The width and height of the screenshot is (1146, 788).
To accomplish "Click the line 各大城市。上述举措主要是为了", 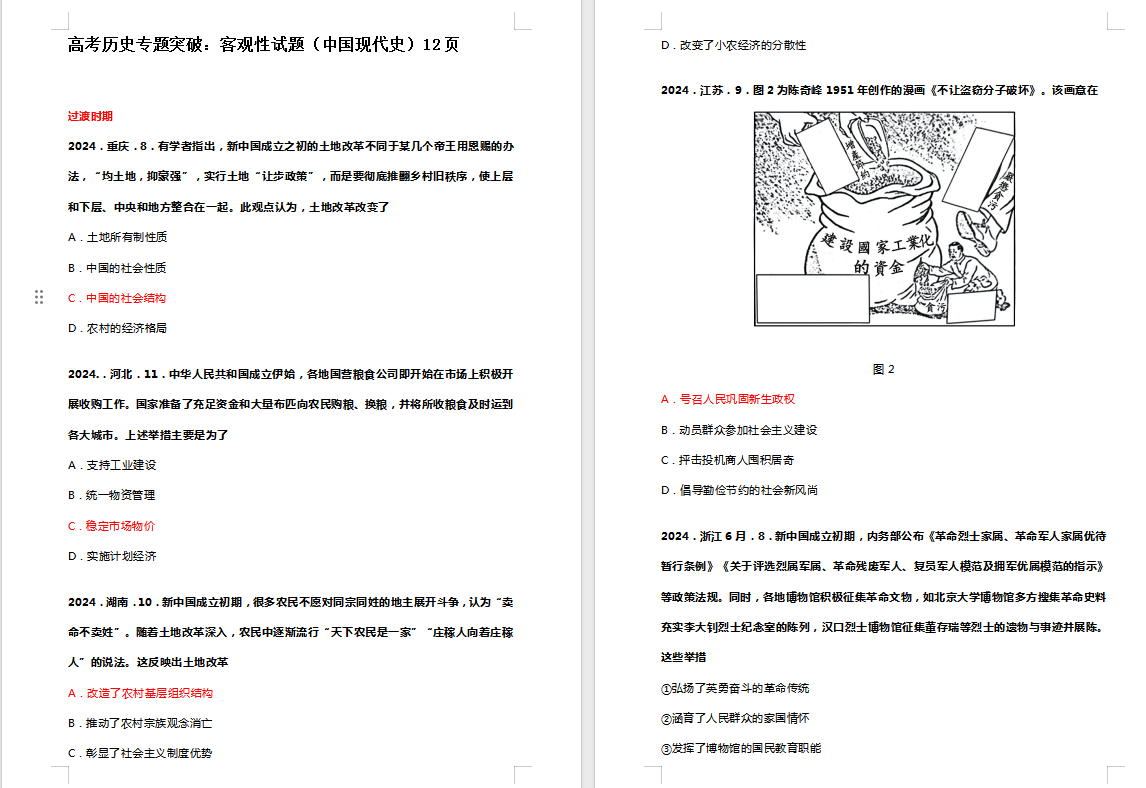I will 148,435.
